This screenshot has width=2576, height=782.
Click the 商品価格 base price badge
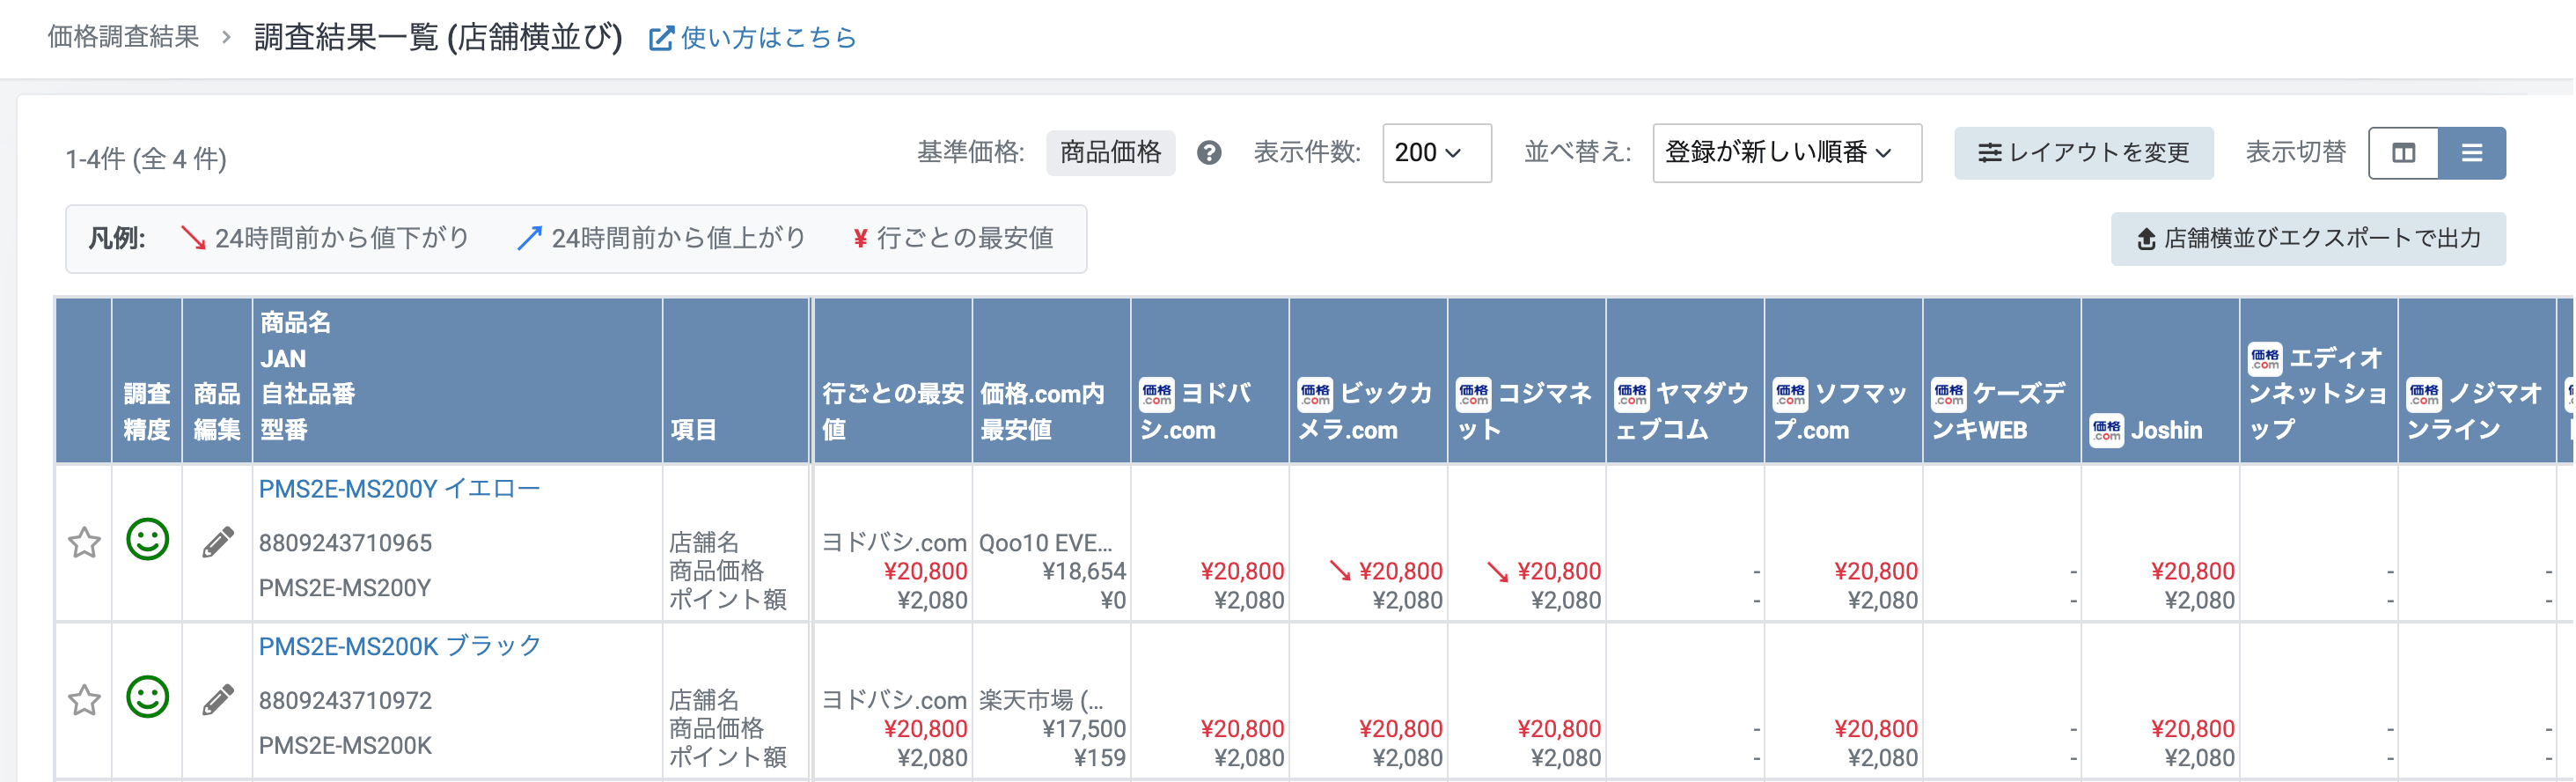(1111, 153)
